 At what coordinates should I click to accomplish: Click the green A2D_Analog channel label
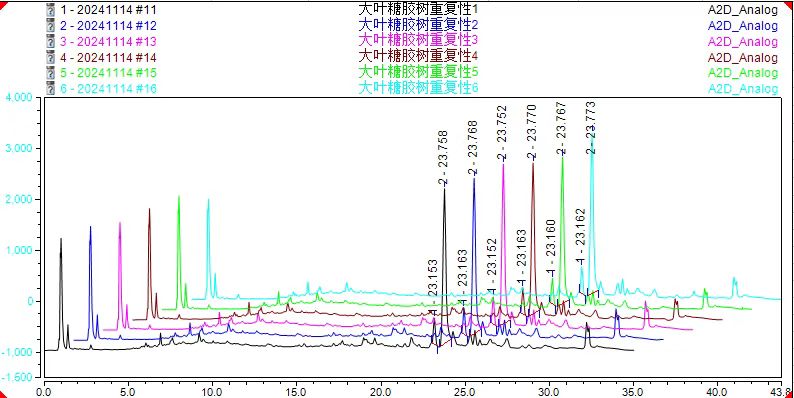tap(743, 73)
